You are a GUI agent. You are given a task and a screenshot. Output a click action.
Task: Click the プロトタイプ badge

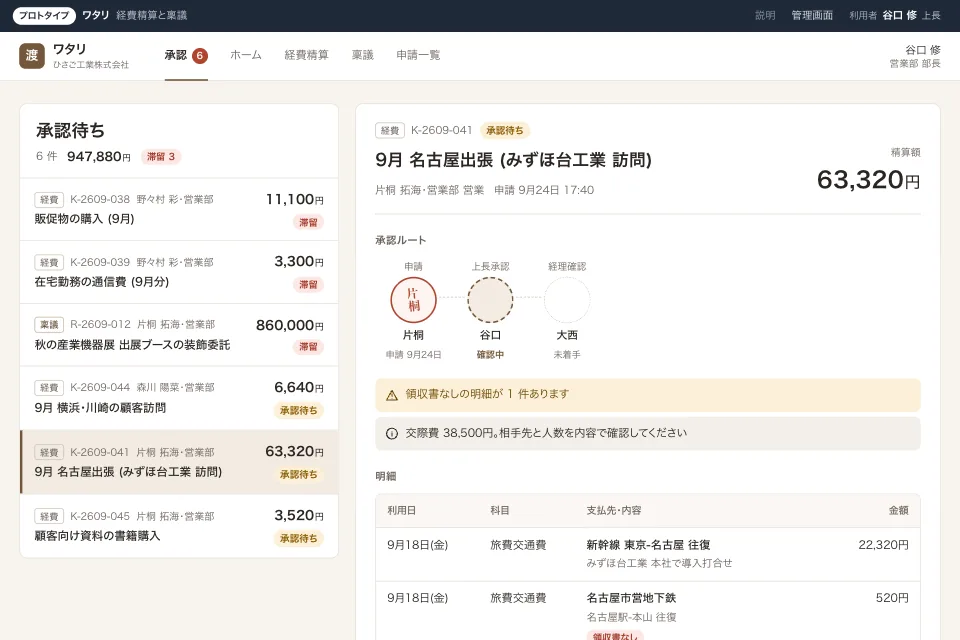click(x=44, y=15)
